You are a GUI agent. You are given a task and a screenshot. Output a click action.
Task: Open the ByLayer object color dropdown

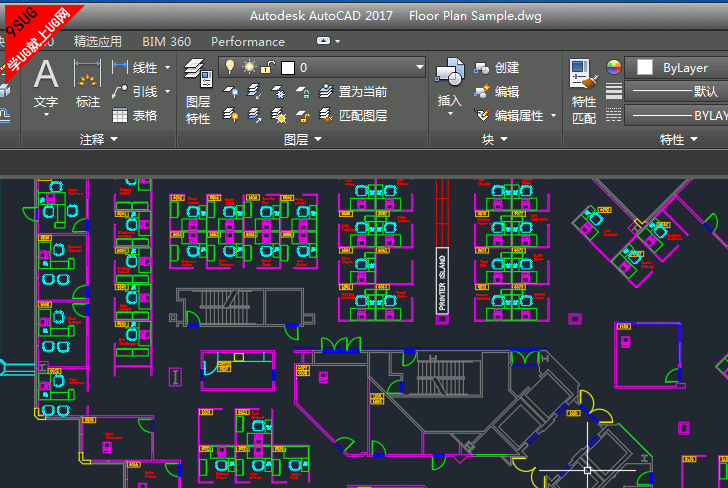[676, 68]
